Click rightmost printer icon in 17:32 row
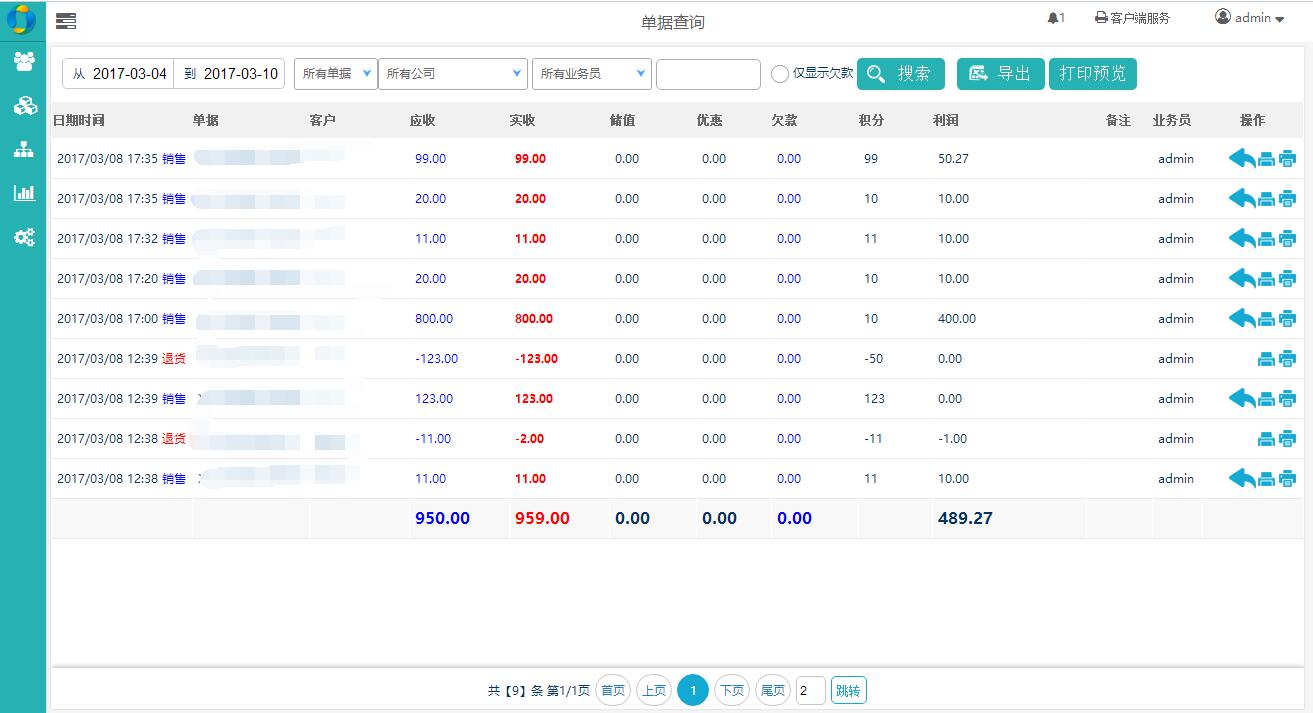The height and width of the screenshot is (713, 1313). (1287, 239)
